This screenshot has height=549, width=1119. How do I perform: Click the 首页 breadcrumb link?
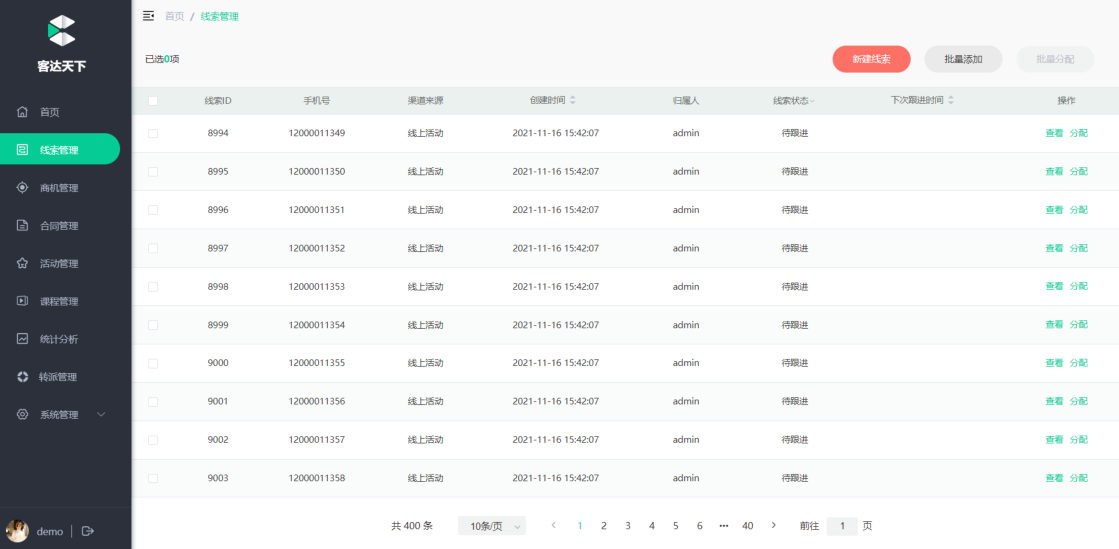coord(174,16)
